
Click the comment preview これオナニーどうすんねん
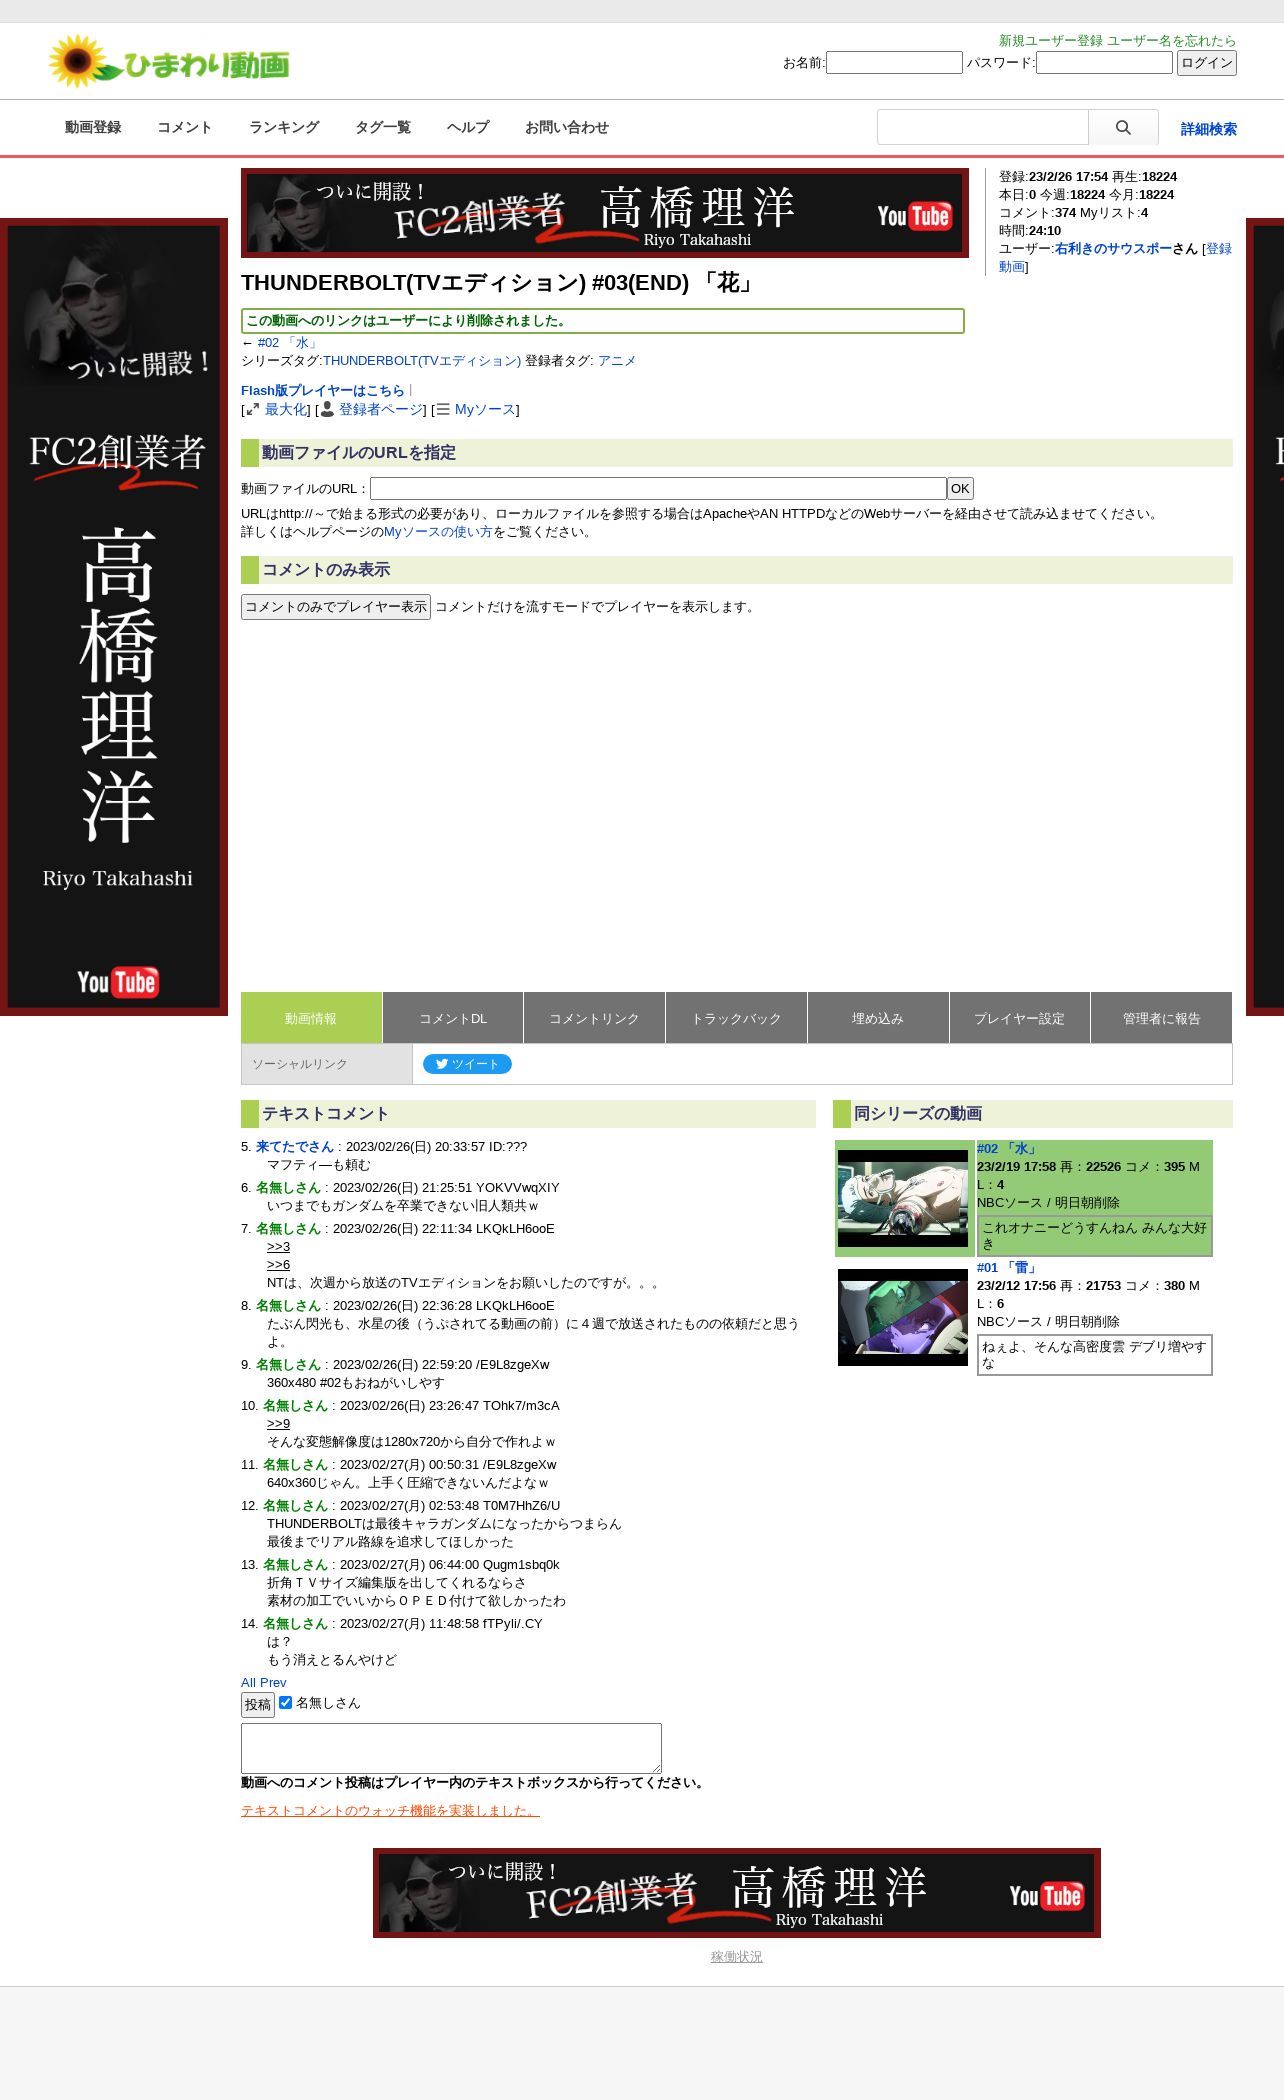coord(1095,1236)
